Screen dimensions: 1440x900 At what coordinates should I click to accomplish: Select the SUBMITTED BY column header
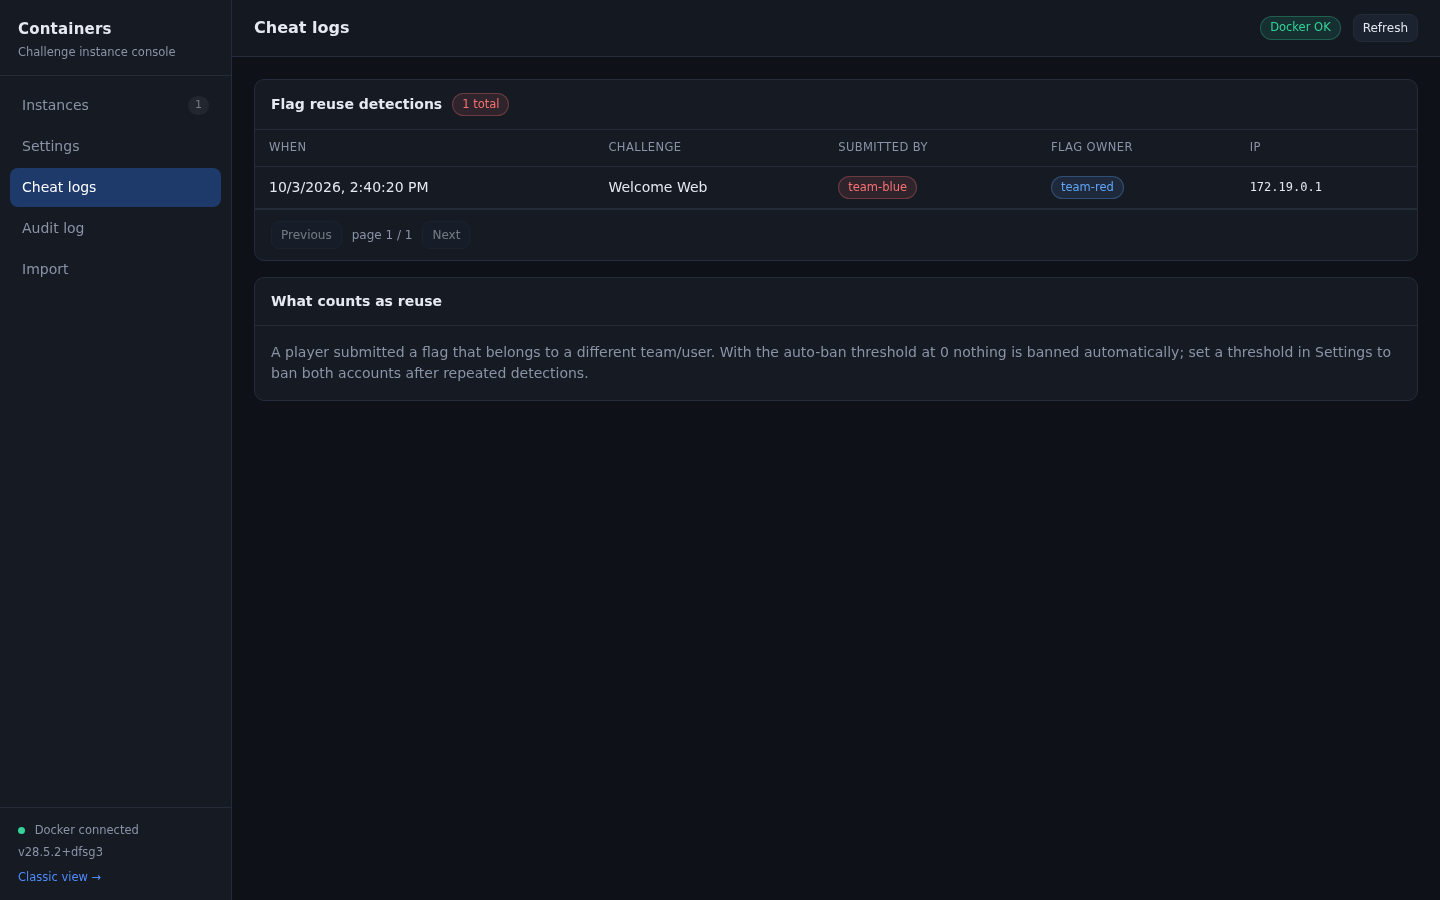point(883,147)
